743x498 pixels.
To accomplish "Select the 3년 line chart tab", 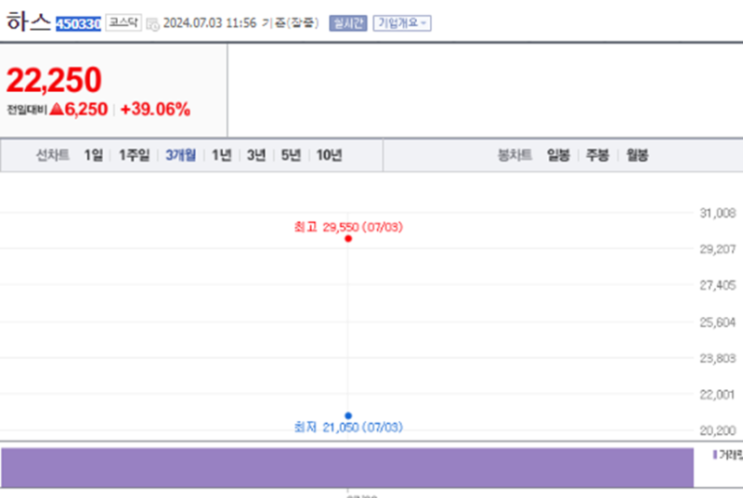I will 256,155.
